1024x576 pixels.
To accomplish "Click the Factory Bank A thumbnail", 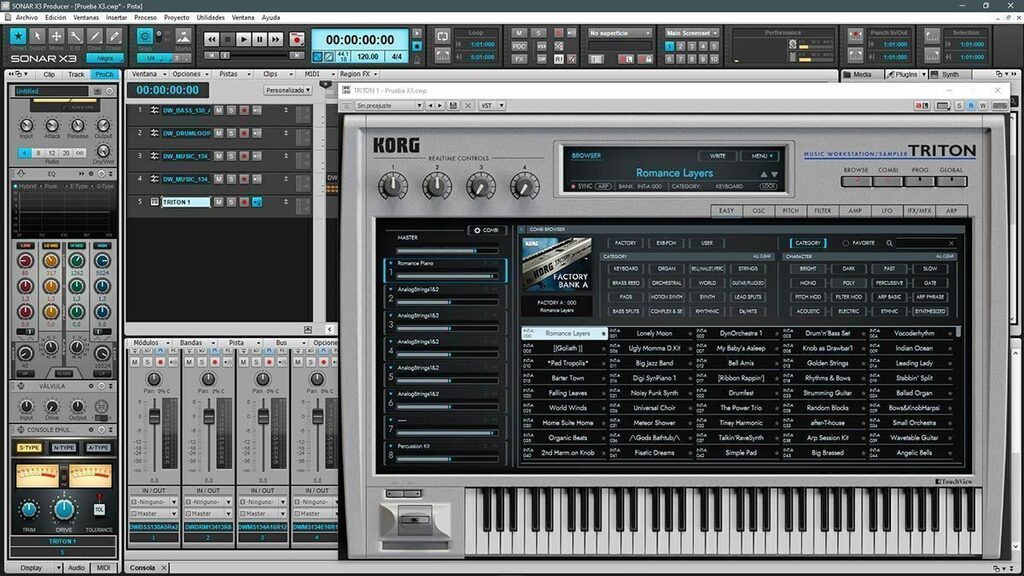I will 556,264.
